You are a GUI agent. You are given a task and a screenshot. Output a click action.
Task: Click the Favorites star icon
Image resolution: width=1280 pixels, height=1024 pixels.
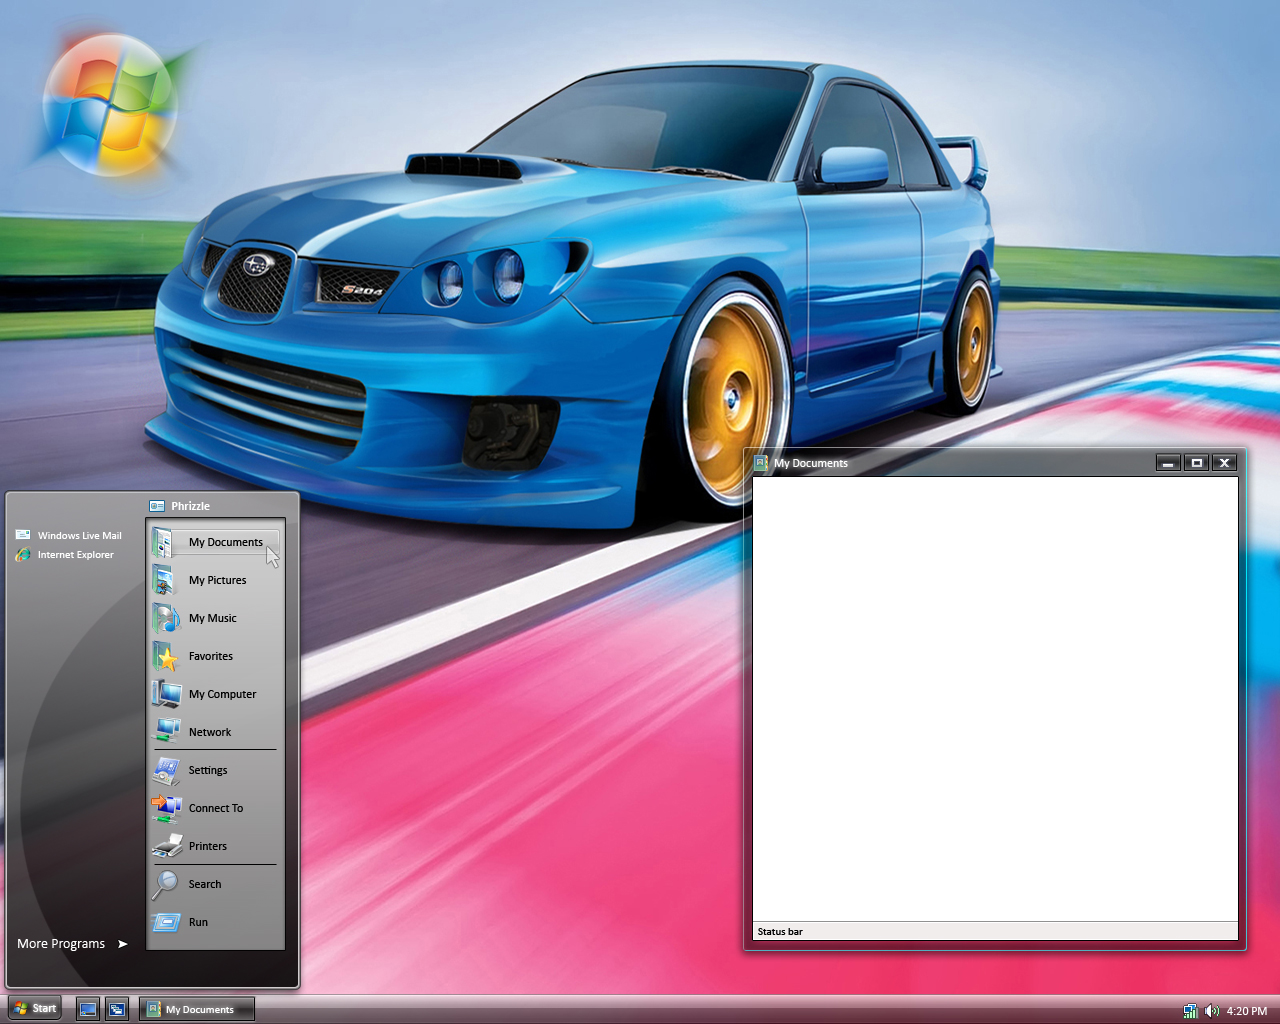165,656
